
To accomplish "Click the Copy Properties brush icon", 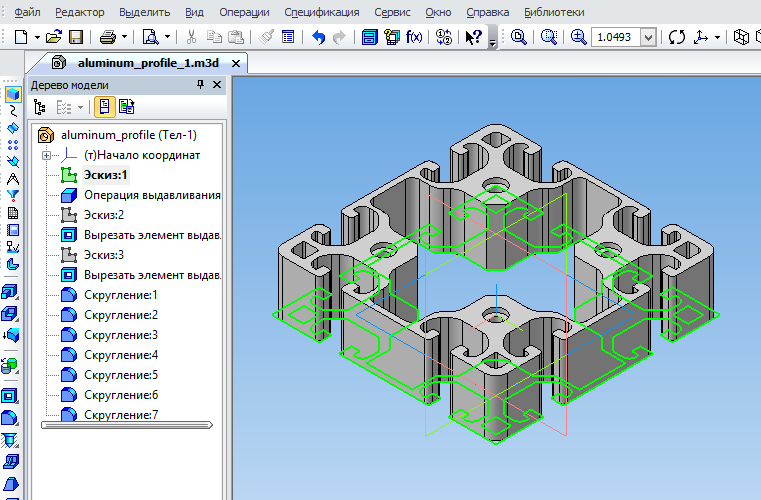I will coord(266,37).
